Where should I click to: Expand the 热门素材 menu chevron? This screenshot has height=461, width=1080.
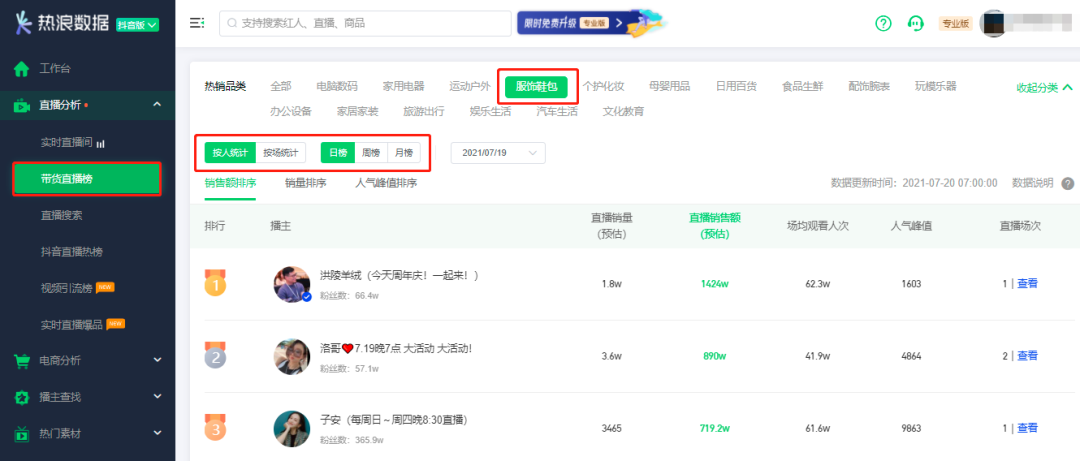click(157, 433)
